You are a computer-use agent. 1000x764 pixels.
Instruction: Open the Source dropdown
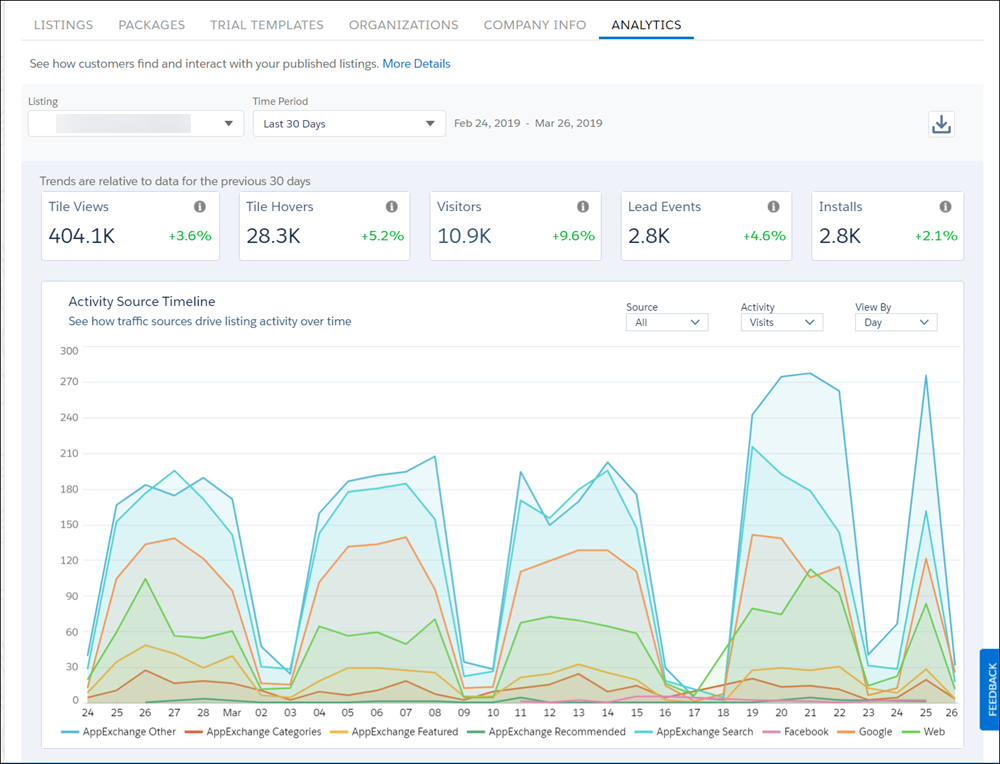[x=667, y=322]
